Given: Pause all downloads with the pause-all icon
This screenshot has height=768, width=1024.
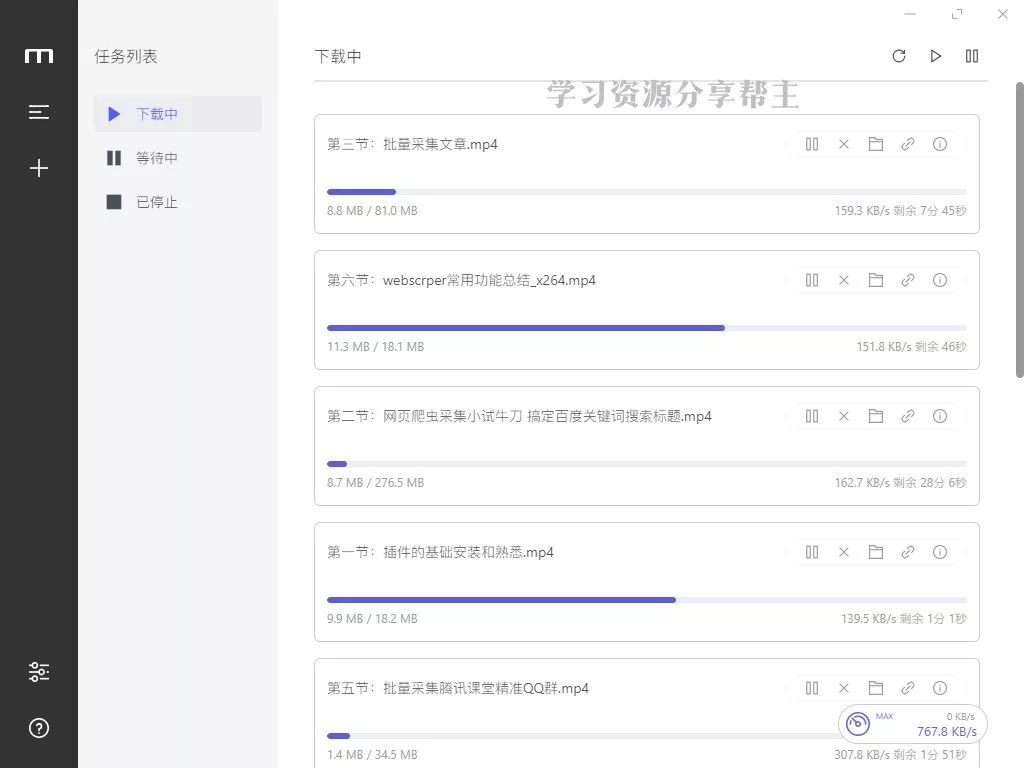Looking at the screenshot, I should [x=971, y=56].
